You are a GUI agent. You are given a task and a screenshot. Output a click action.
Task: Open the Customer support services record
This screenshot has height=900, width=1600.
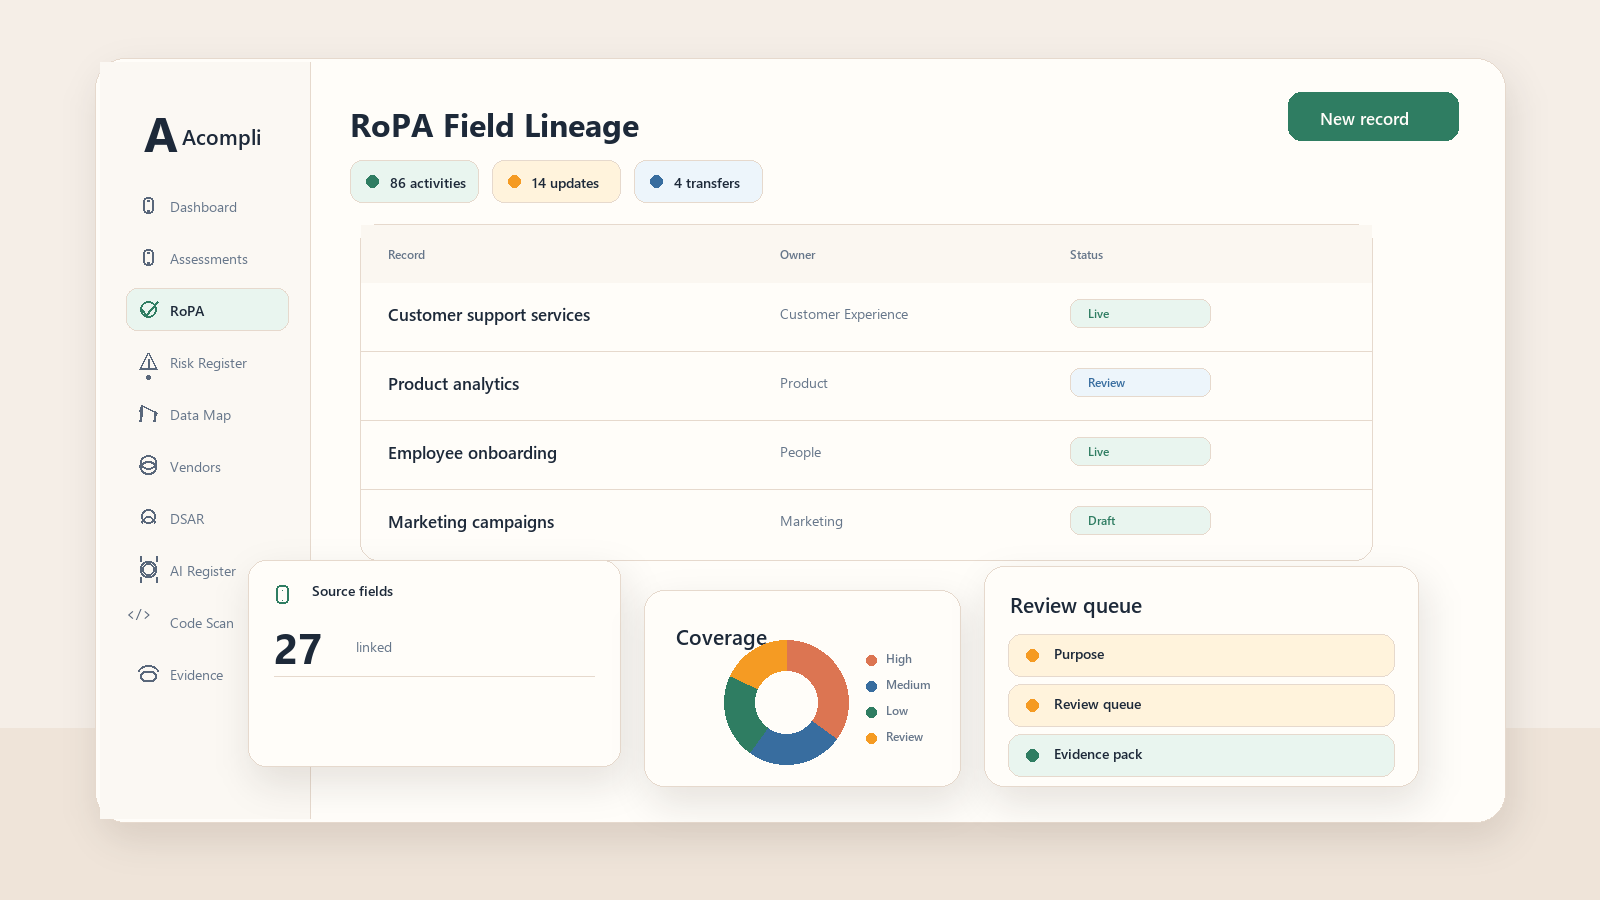[x=489, y=315]
